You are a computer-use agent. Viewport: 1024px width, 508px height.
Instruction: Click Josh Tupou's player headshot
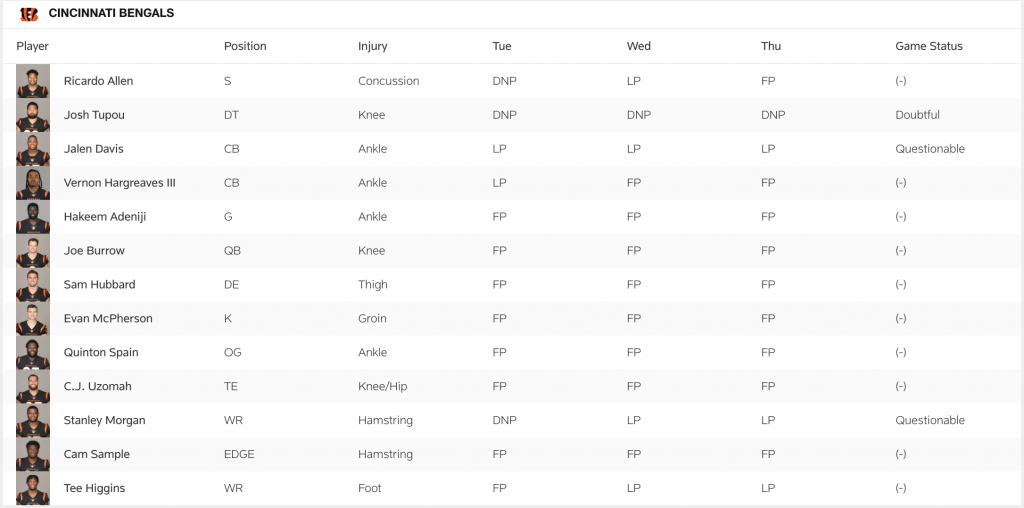tap(33, 115)
